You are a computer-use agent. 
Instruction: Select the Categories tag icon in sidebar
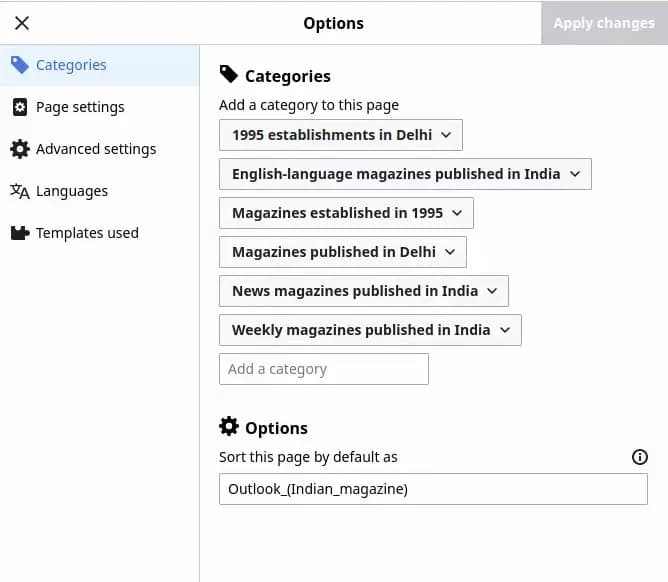click(x=20, y=65)
